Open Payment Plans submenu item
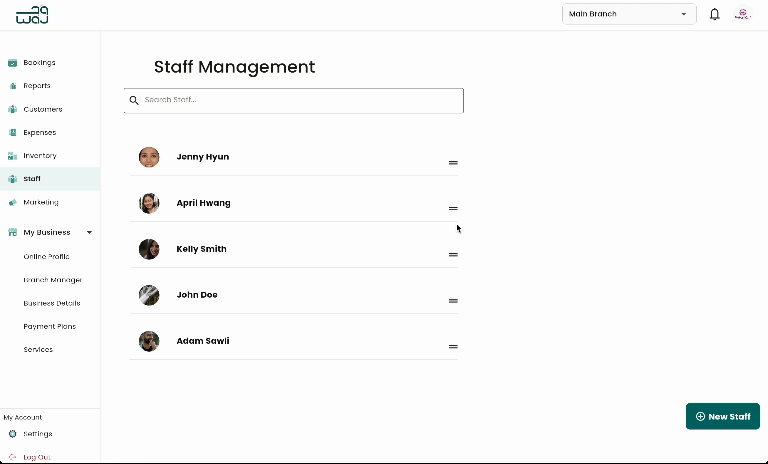The image size is (768, 464). tap(49, 326)
